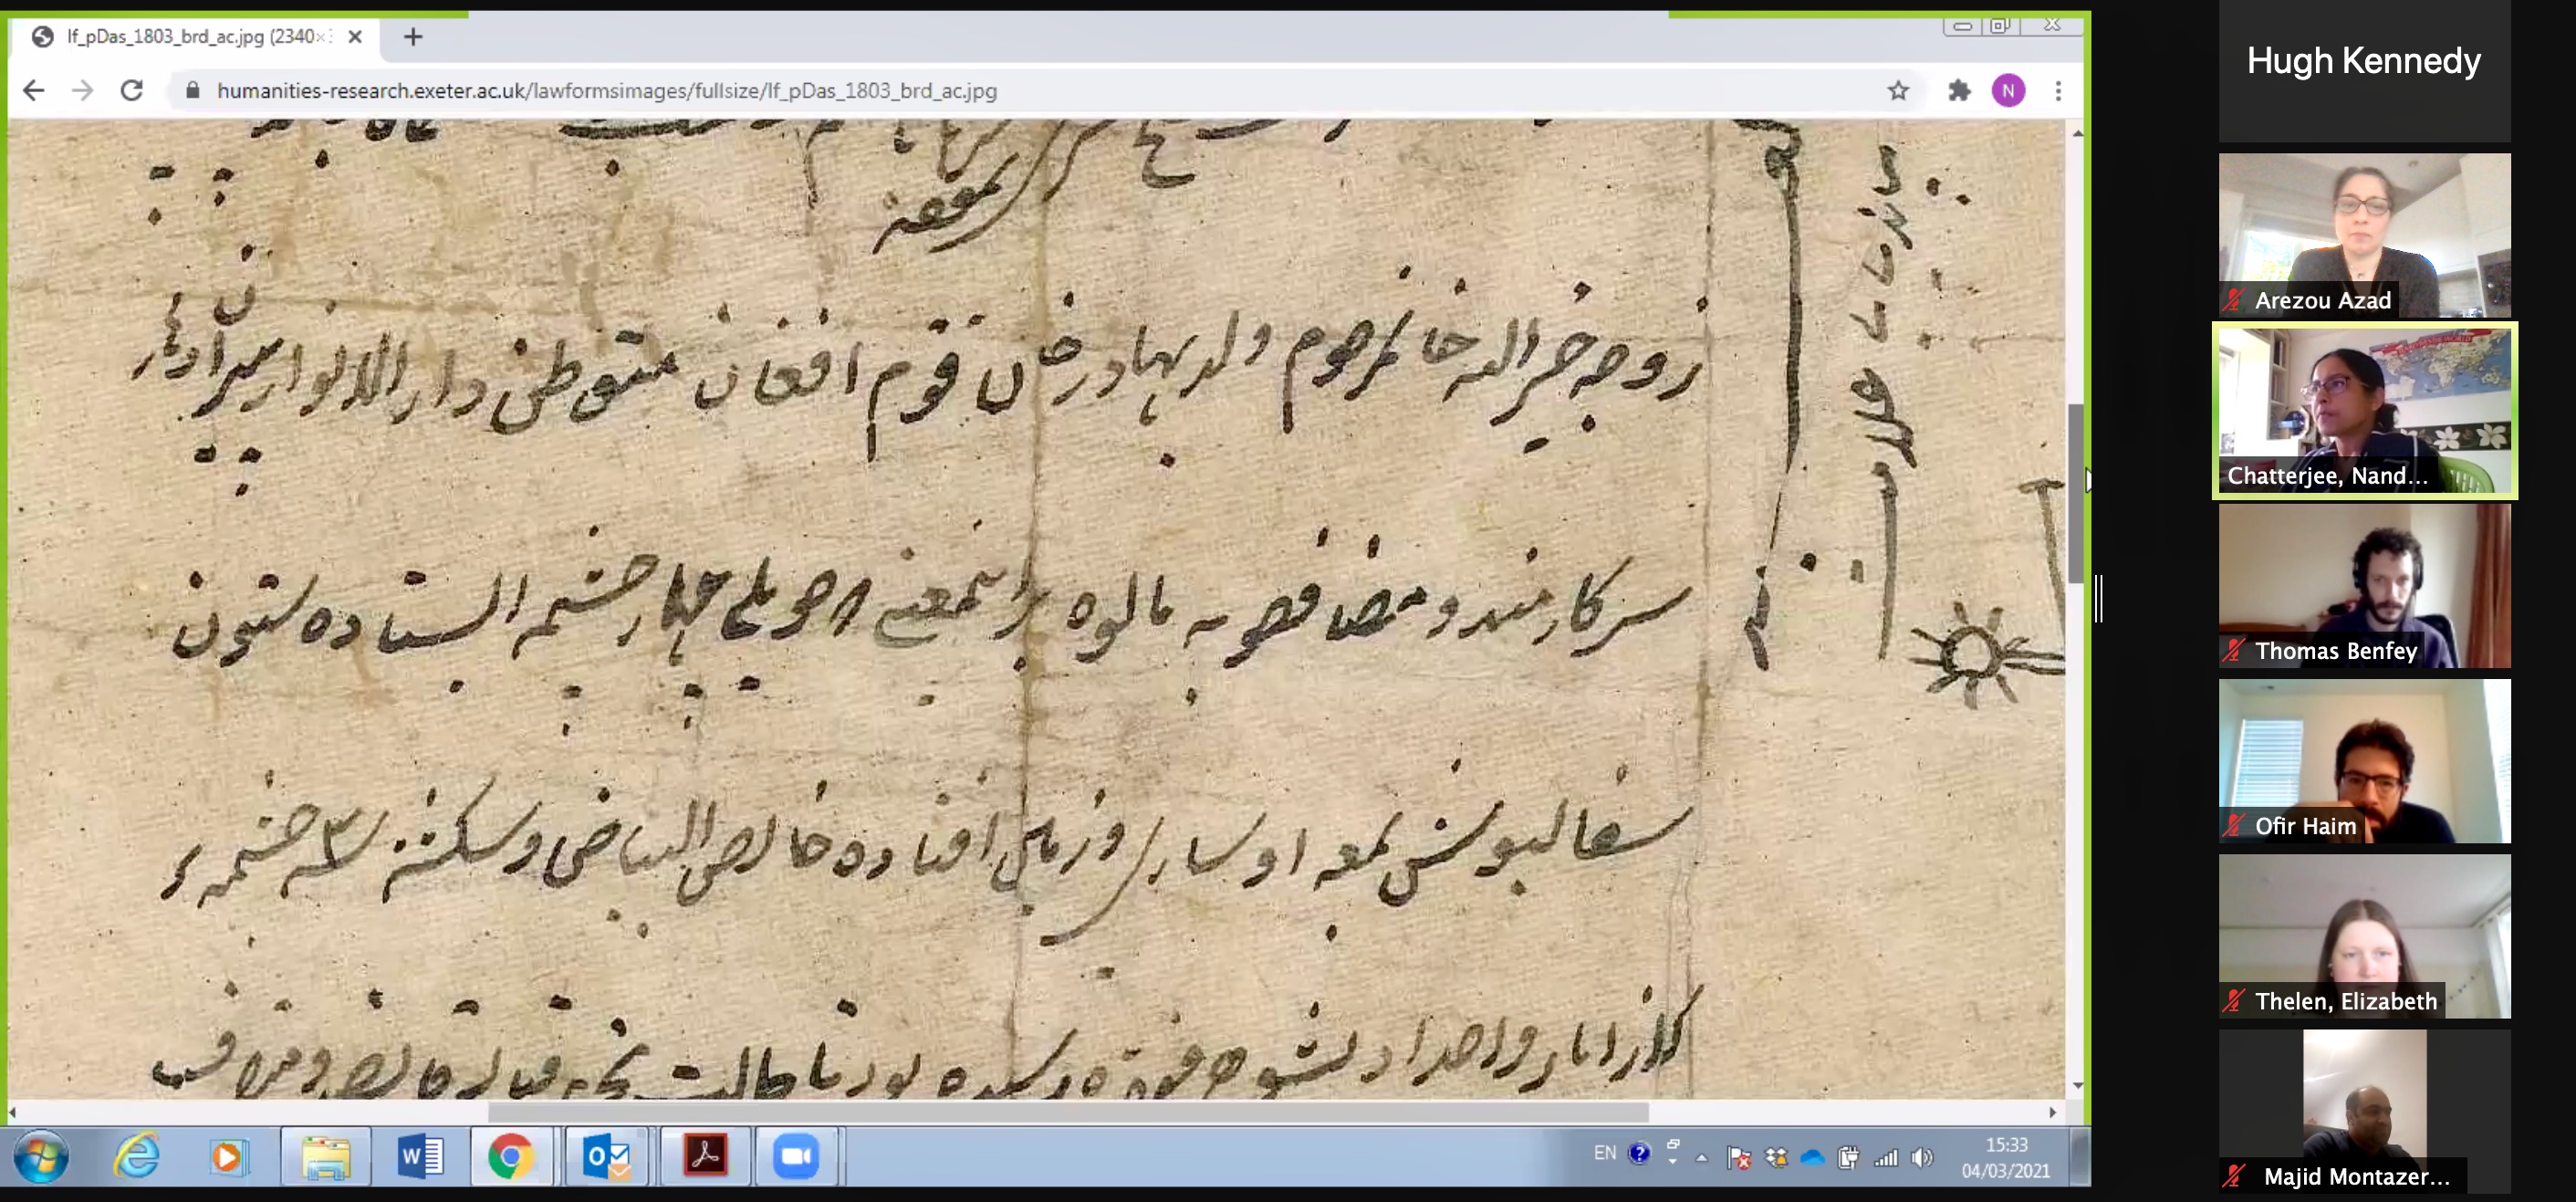2576x1202 pixels.
Task: Open the Chrome extensions puzzle icon
Action: (x=1959, y=91)
